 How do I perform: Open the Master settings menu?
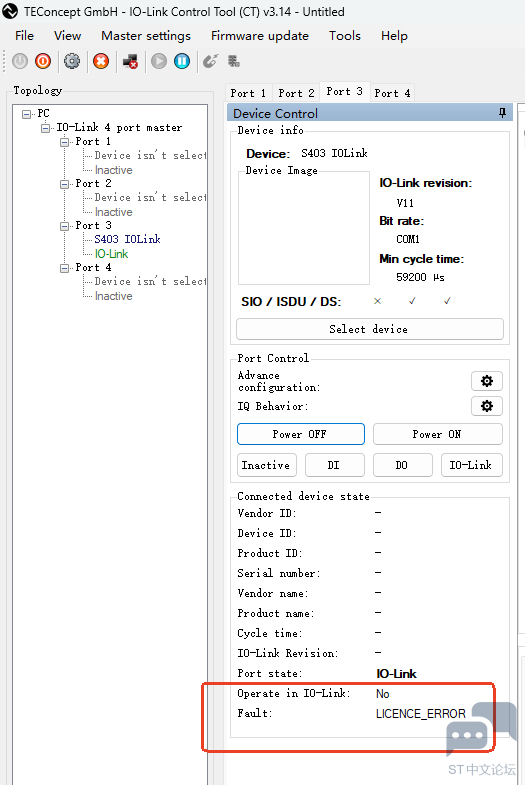[146, 36]
